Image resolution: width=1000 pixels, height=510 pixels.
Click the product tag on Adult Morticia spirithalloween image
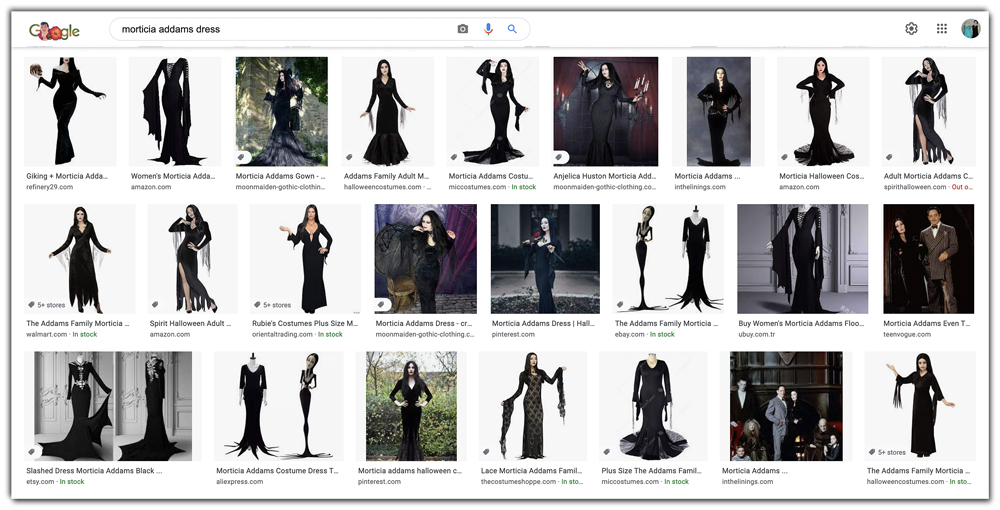point(889,157)
